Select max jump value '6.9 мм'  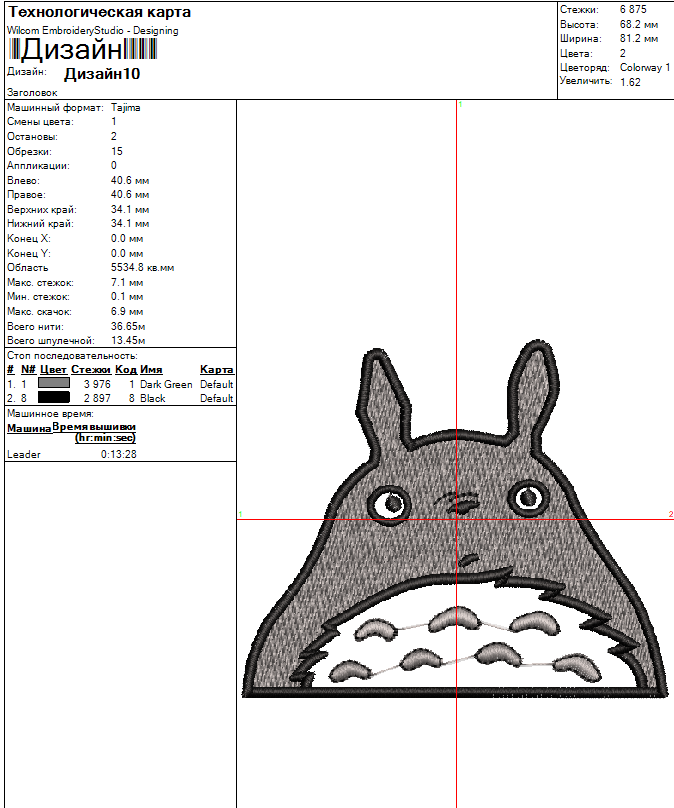click(x=127, y=312)
